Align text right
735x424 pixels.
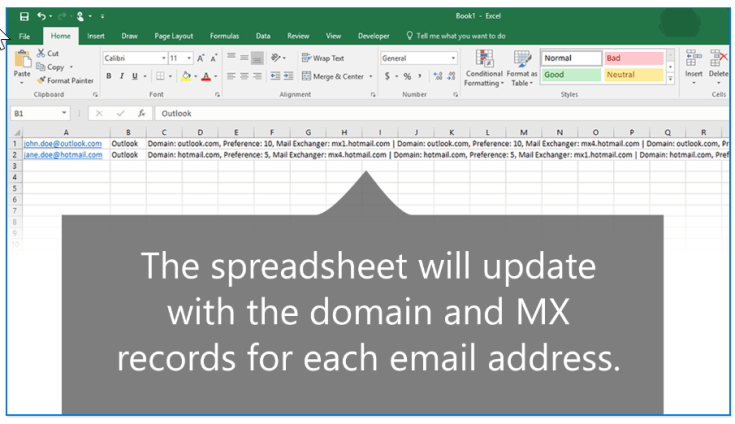pyautogui.click(x=257, y=76)
